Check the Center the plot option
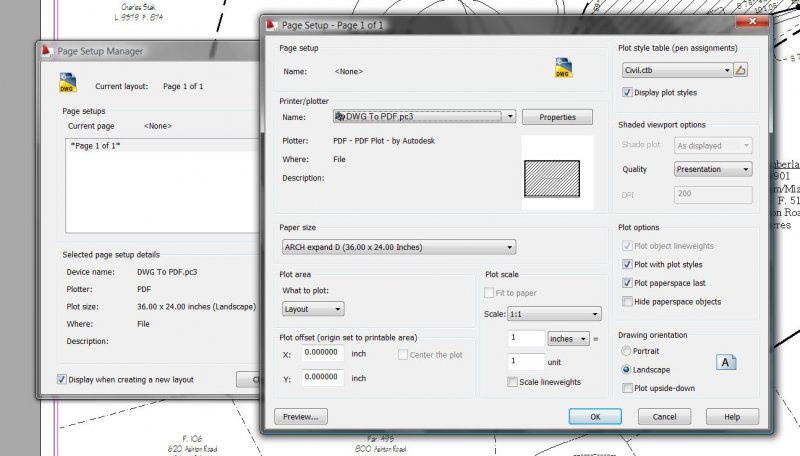 click(x=403, y=354)
